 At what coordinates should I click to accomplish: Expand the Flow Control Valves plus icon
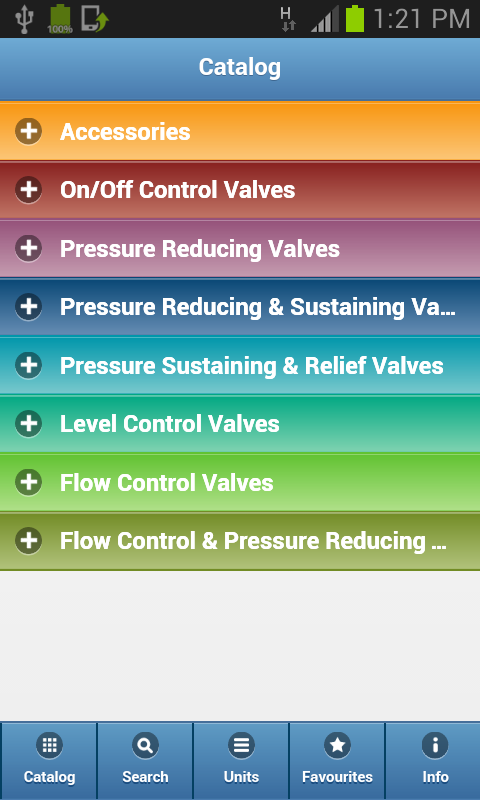coord(28,482)
